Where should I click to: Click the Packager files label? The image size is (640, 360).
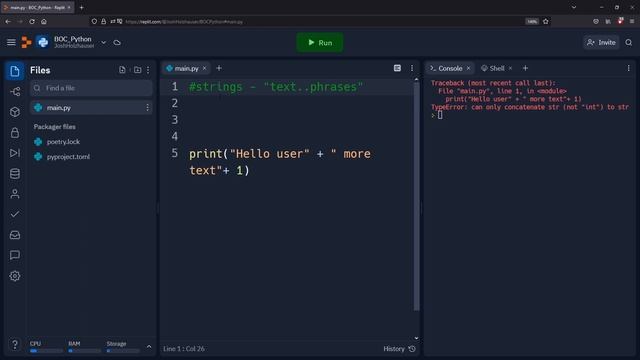coord(54,127)
